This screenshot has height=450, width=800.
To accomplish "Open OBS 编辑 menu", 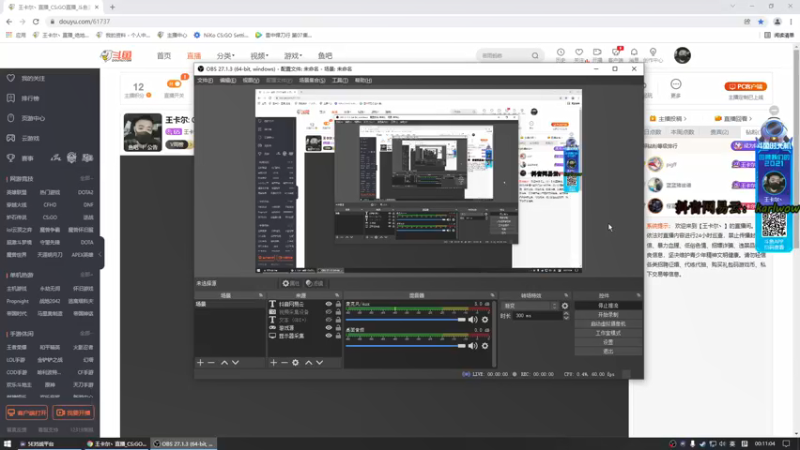I will (228, 80).
